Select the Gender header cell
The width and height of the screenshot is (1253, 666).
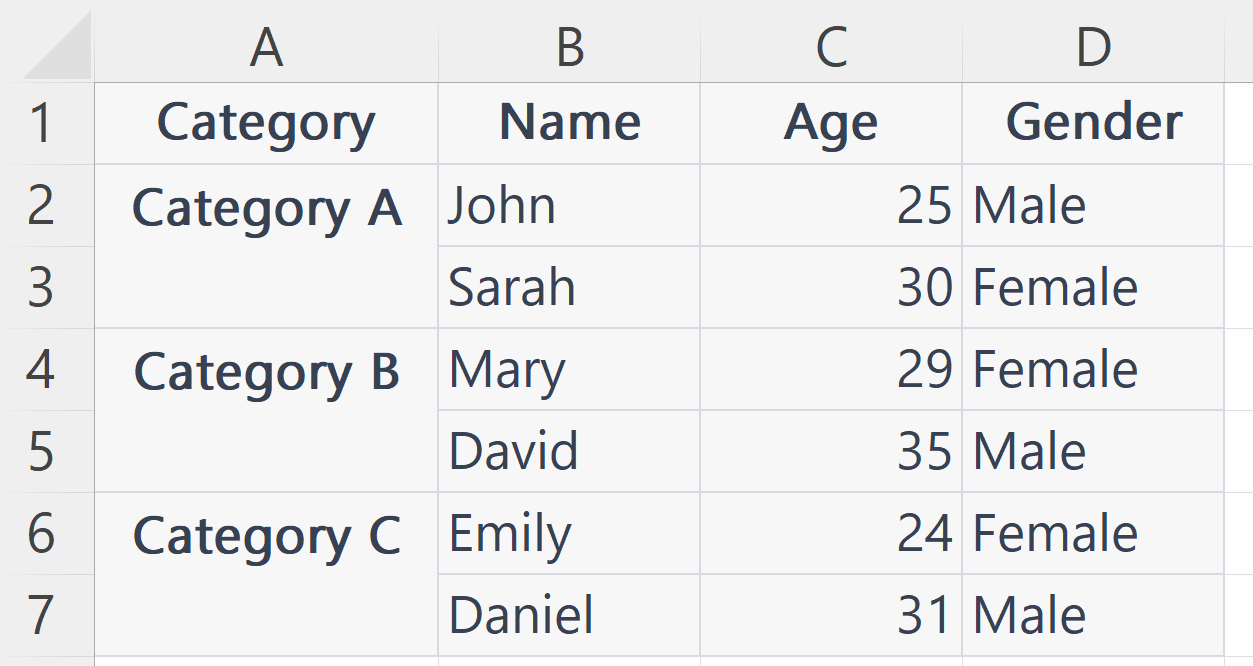1092,122
